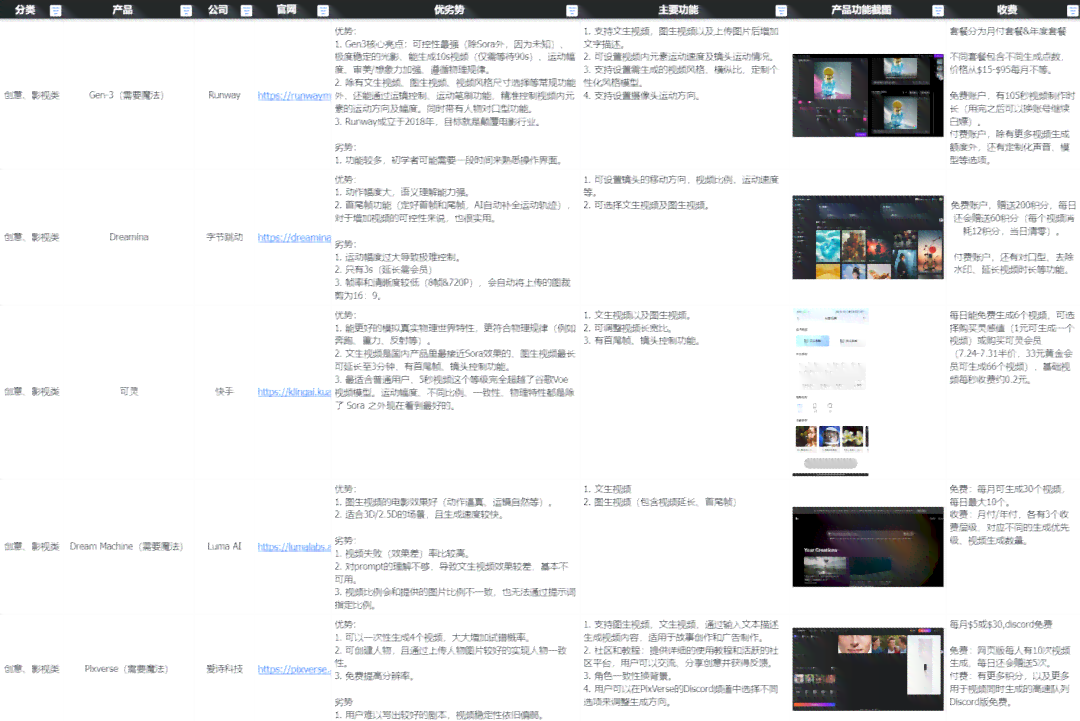Select the category cell in the Pixverse row
The image size is (1080, 721).
(x=32, y=669)
